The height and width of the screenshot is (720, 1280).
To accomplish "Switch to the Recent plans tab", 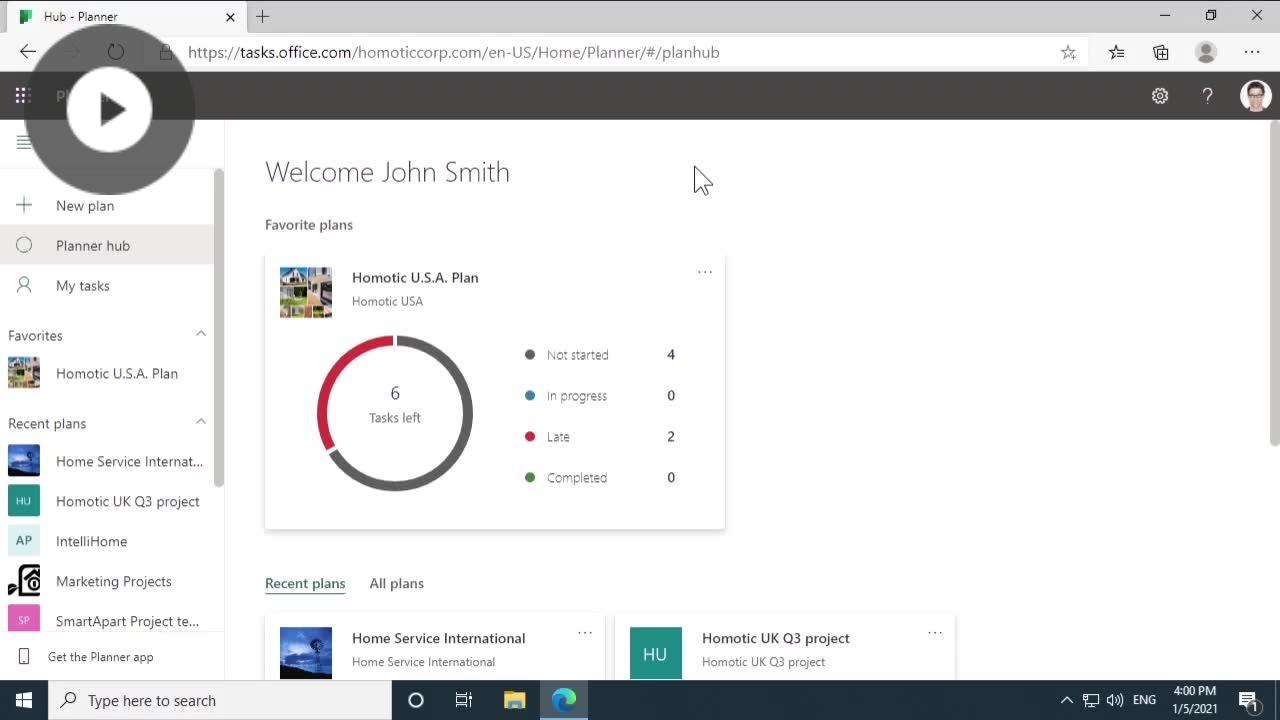I will coord(305,583).
